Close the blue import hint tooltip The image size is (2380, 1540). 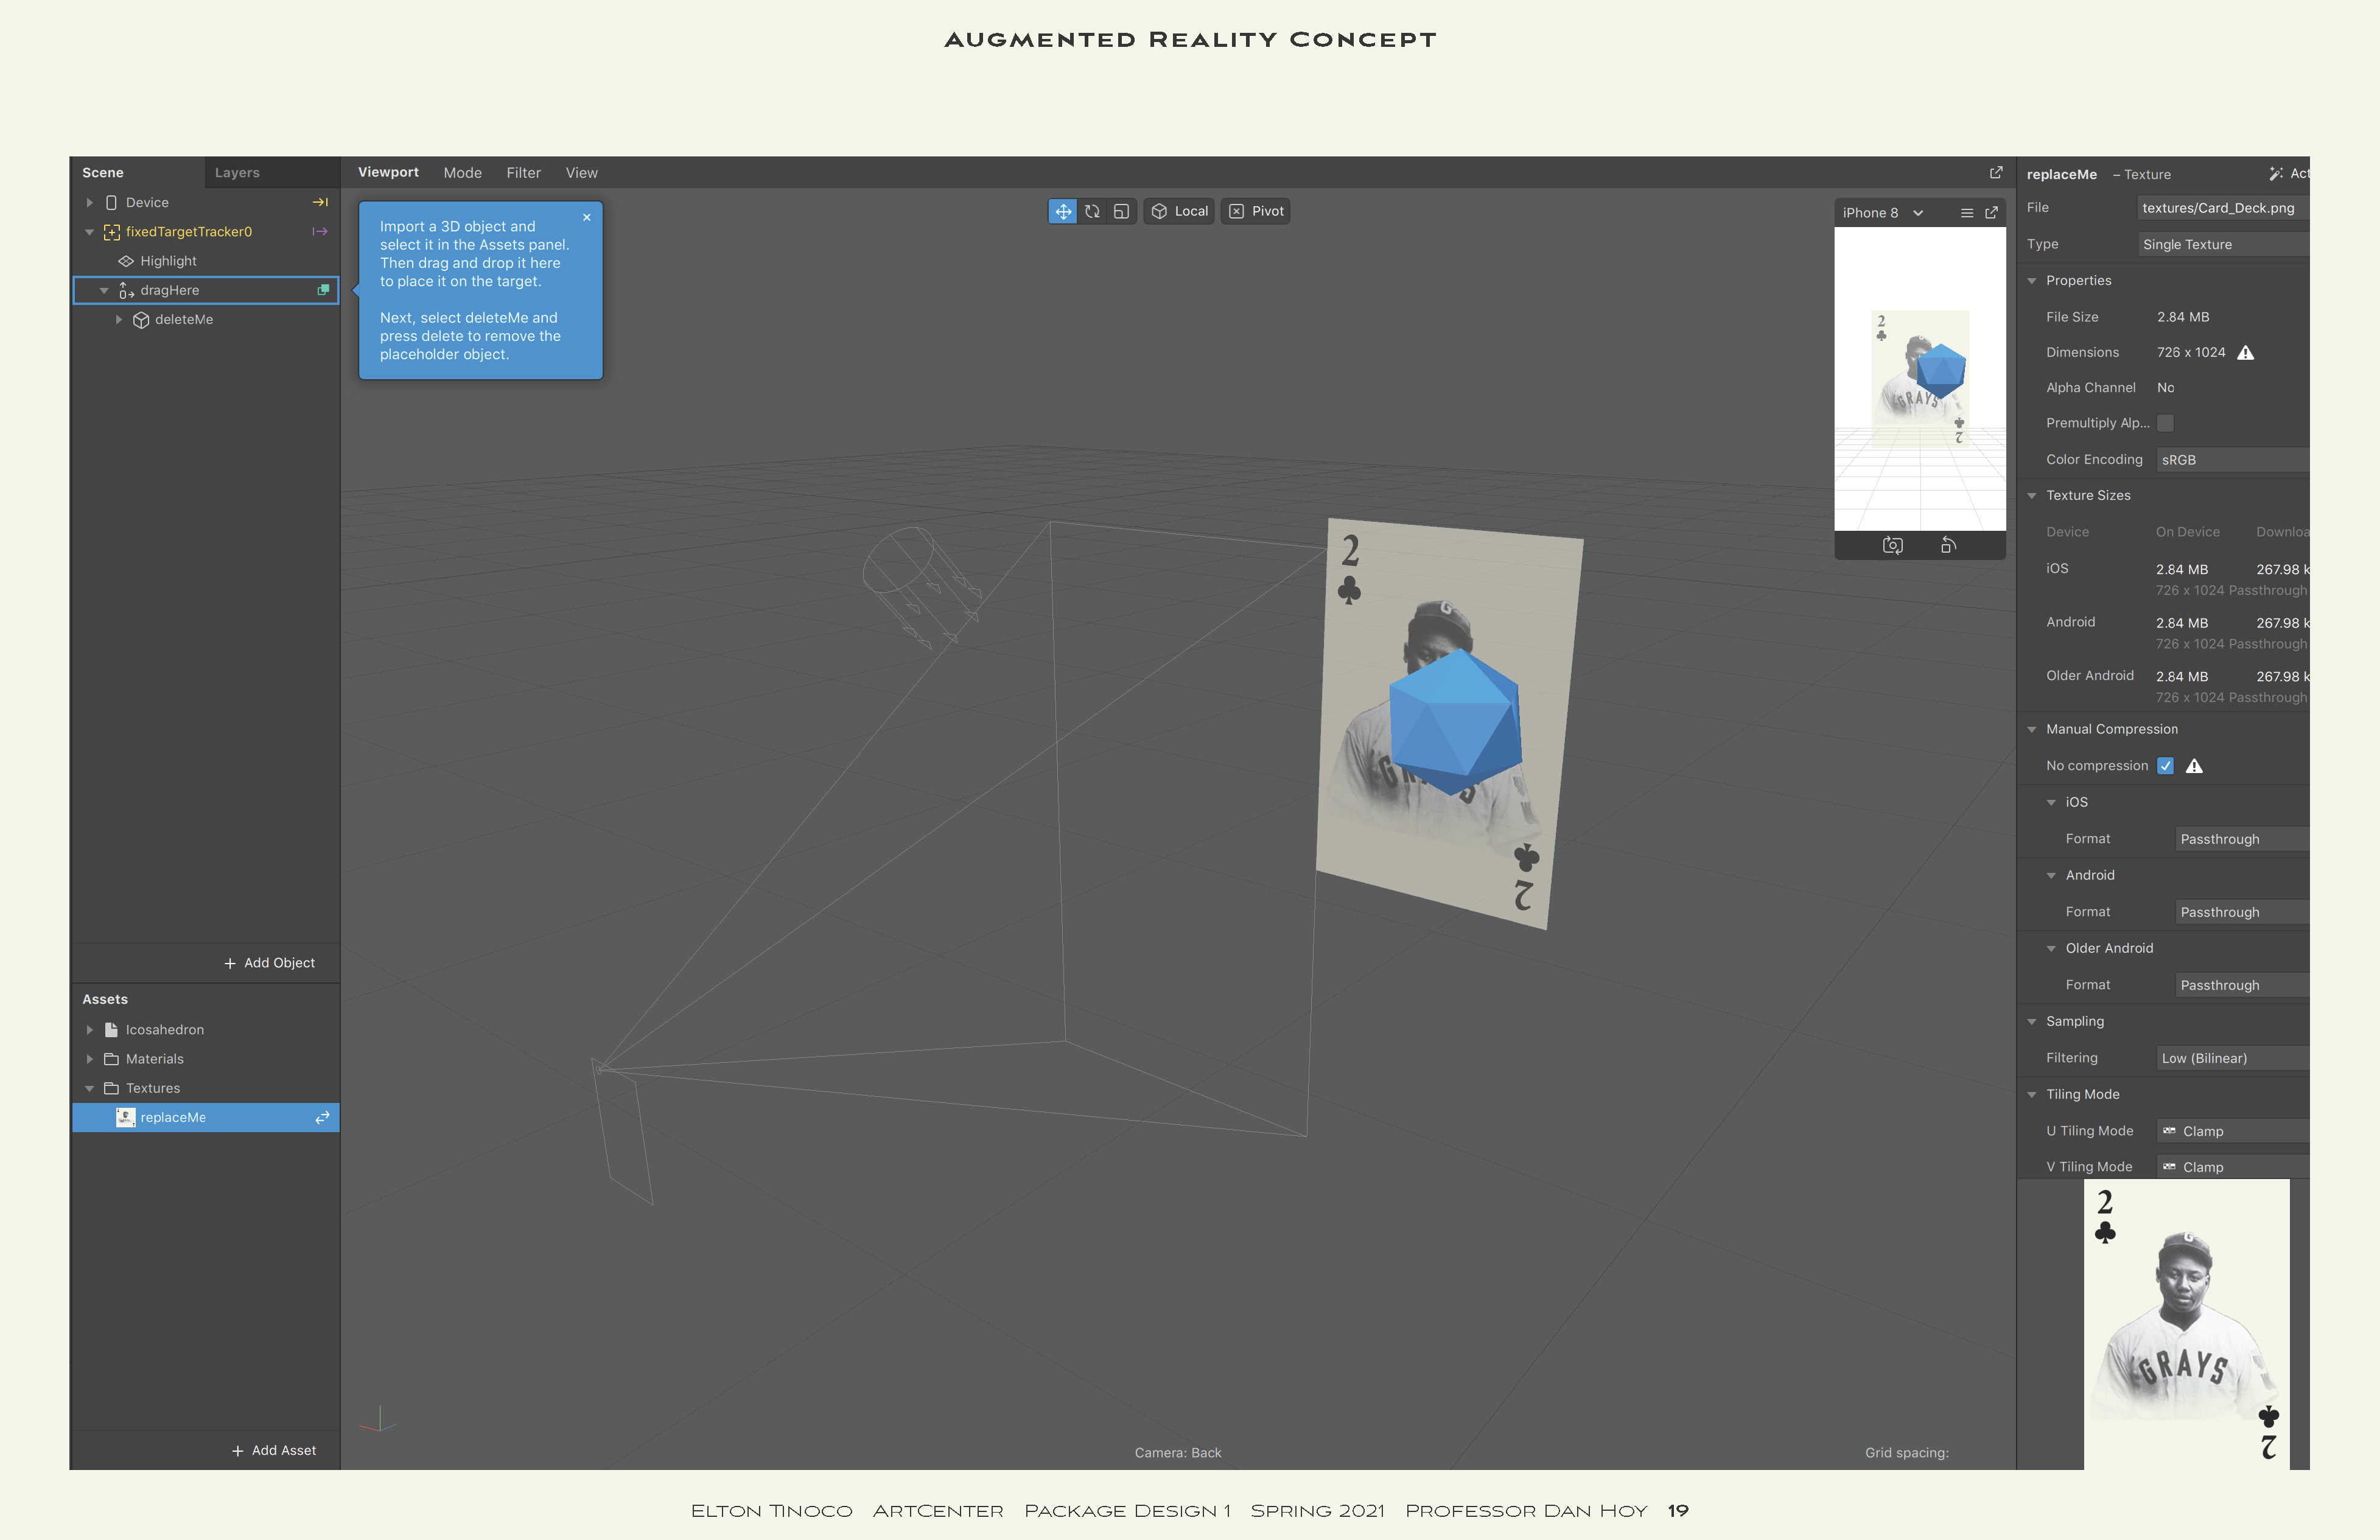point(587,217)
